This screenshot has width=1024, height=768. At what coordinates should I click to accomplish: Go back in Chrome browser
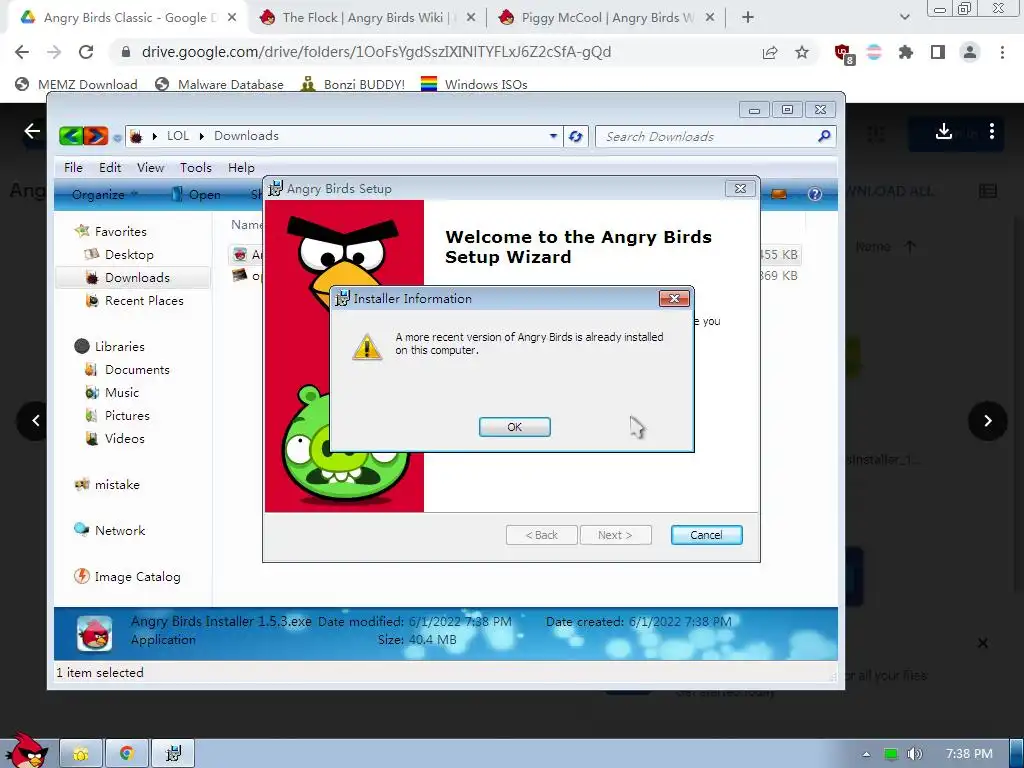22,52
